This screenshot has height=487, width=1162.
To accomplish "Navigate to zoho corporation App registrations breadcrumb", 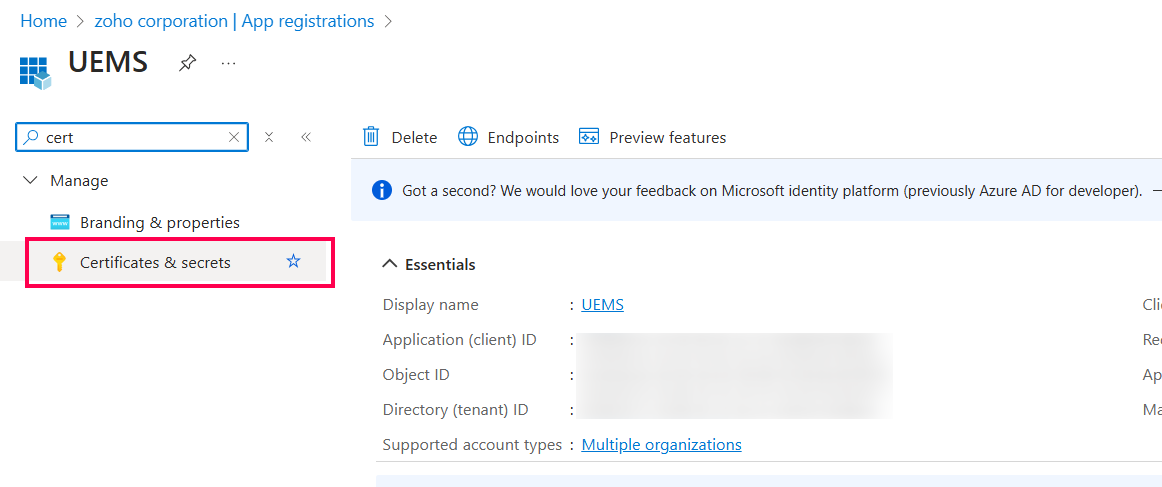I will 234,21.
